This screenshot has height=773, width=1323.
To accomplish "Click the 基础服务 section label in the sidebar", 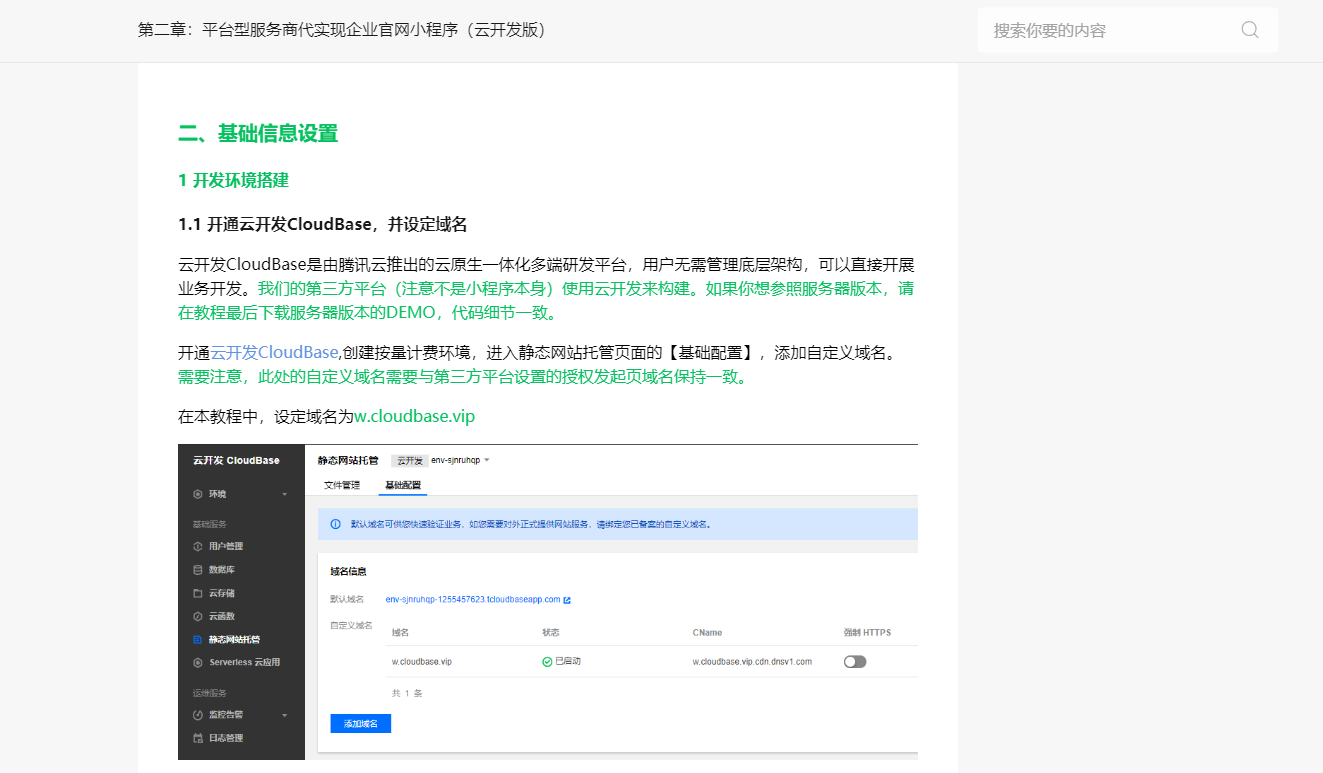I will point(210,523).
